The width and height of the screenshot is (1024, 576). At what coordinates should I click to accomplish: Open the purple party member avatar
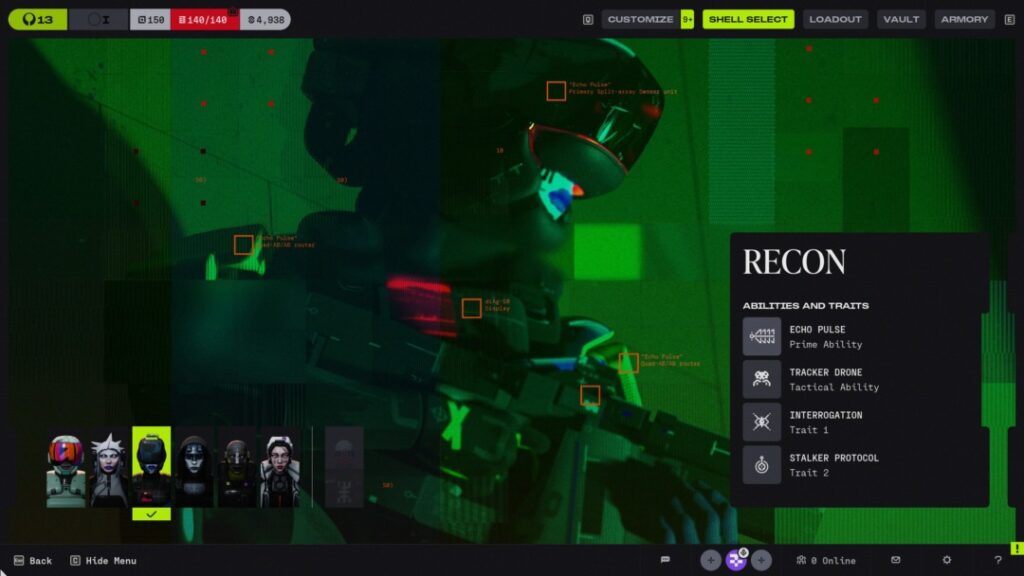[736, 560]
